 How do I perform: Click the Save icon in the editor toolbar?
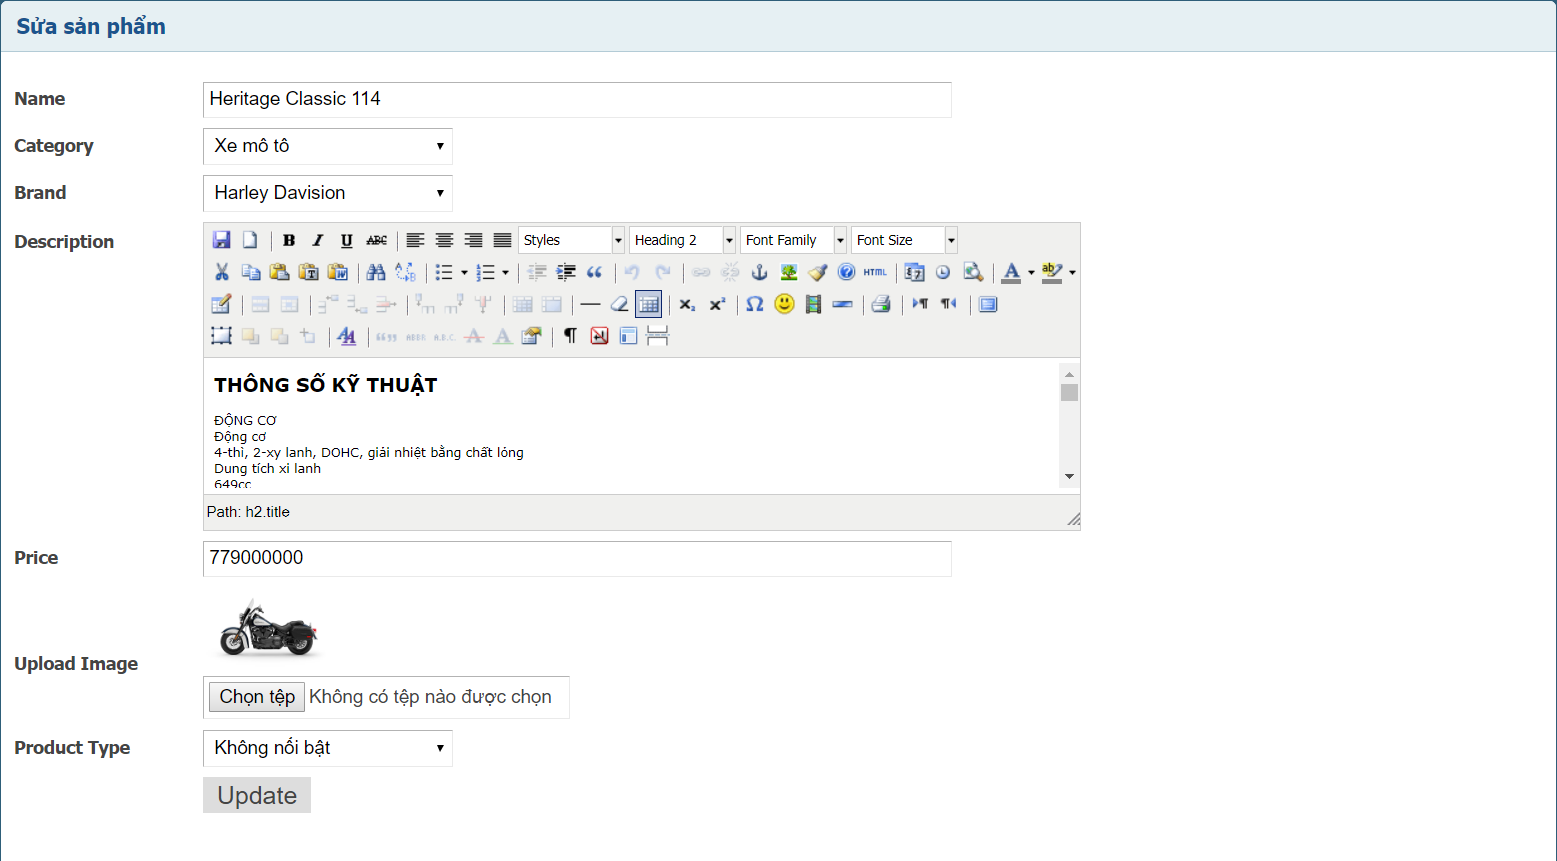click(x=222, y=240)
